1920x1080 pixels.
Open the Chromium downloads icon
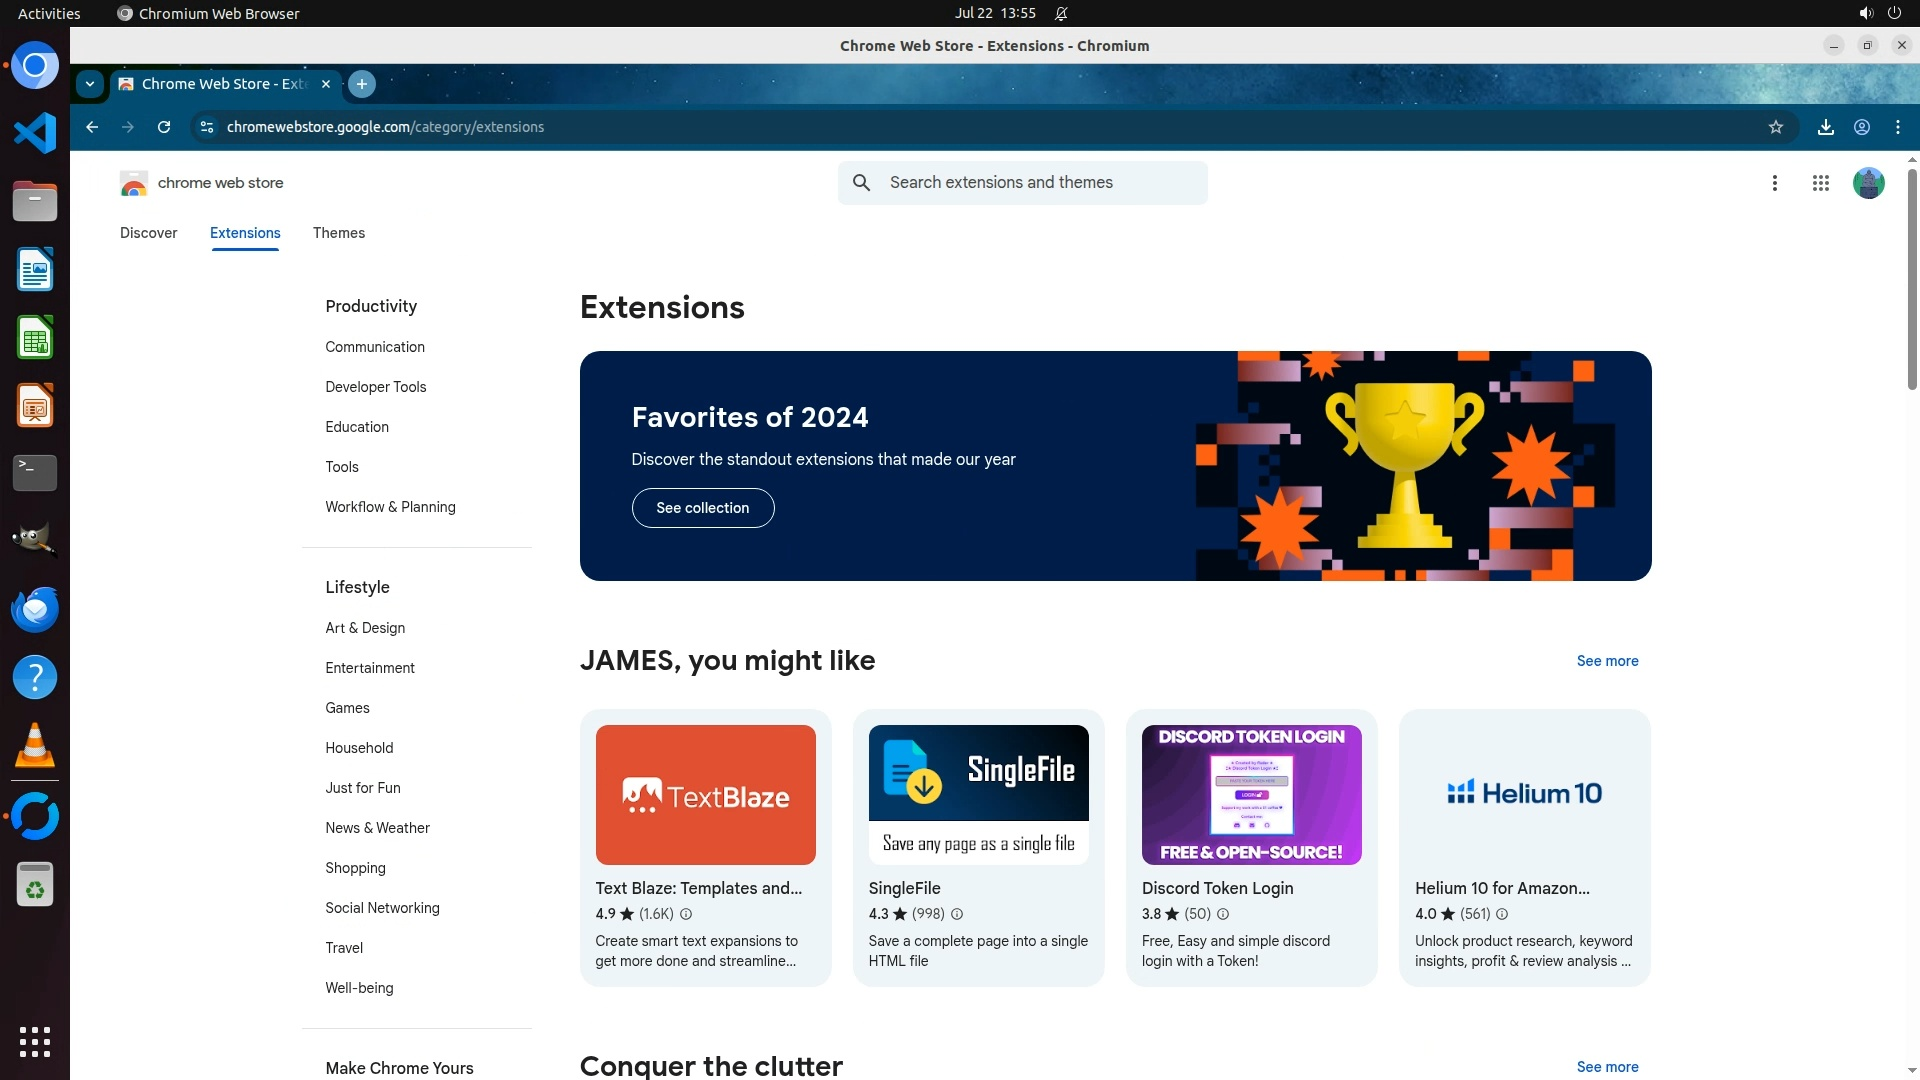tap(1825, 127)
